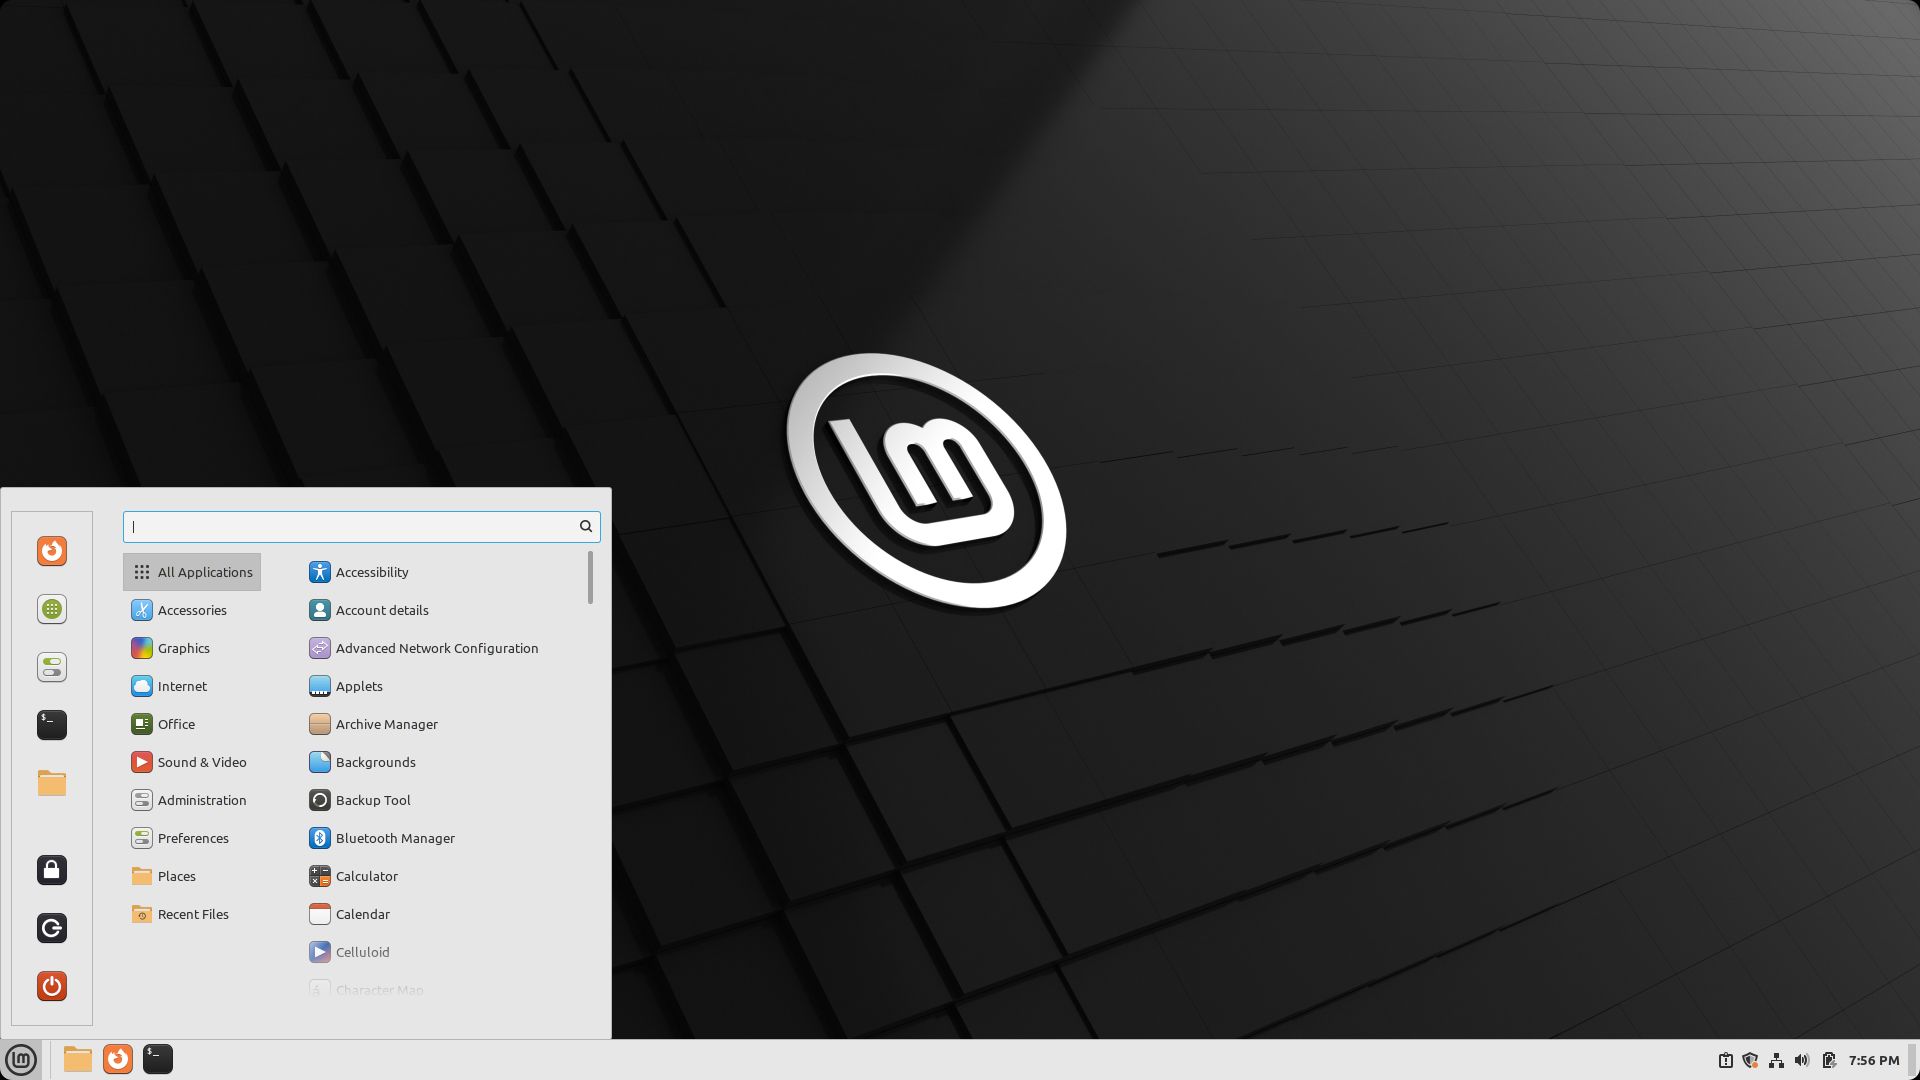The width and height of the screenshot is (1920, 1080).
Task: Click the power/shutdown icon in sidebar
Action: click(51, 985)
